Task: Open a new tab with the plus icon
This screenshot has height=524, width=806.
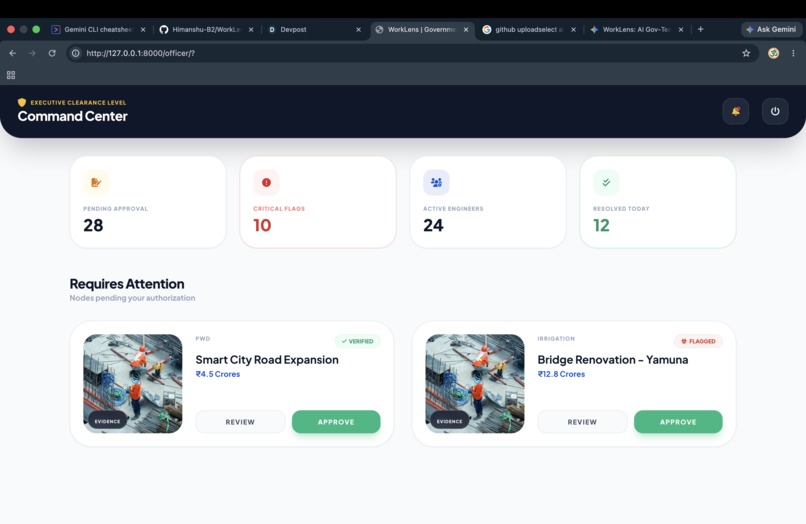Action: (700, 29)
